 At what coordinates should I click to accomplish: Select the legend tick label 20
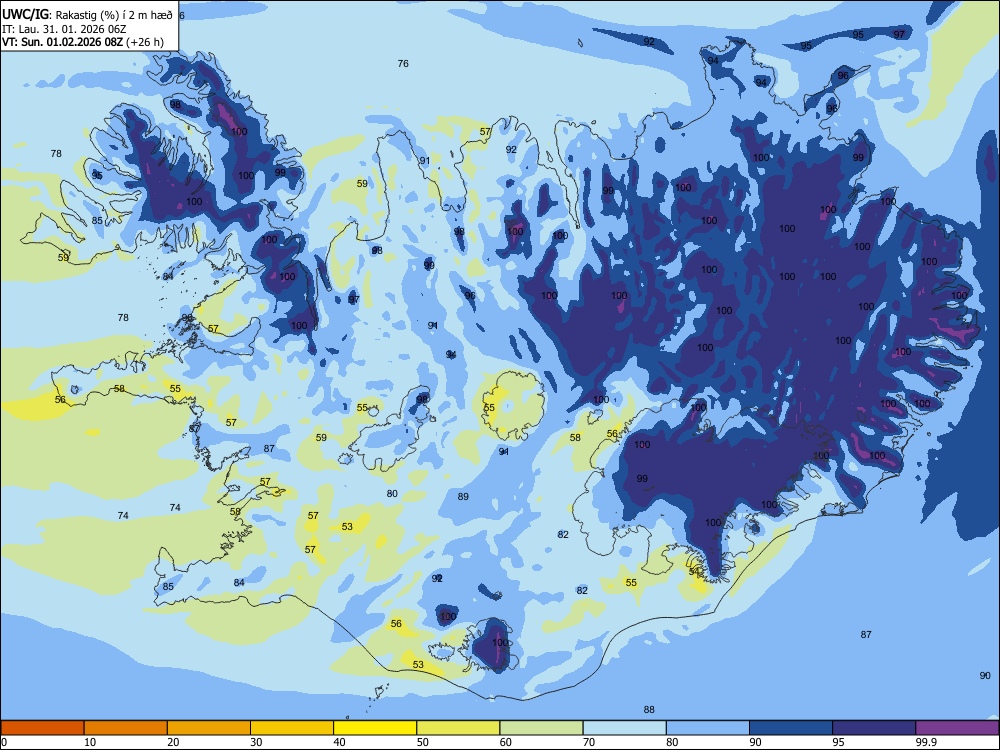coord(173,742)
